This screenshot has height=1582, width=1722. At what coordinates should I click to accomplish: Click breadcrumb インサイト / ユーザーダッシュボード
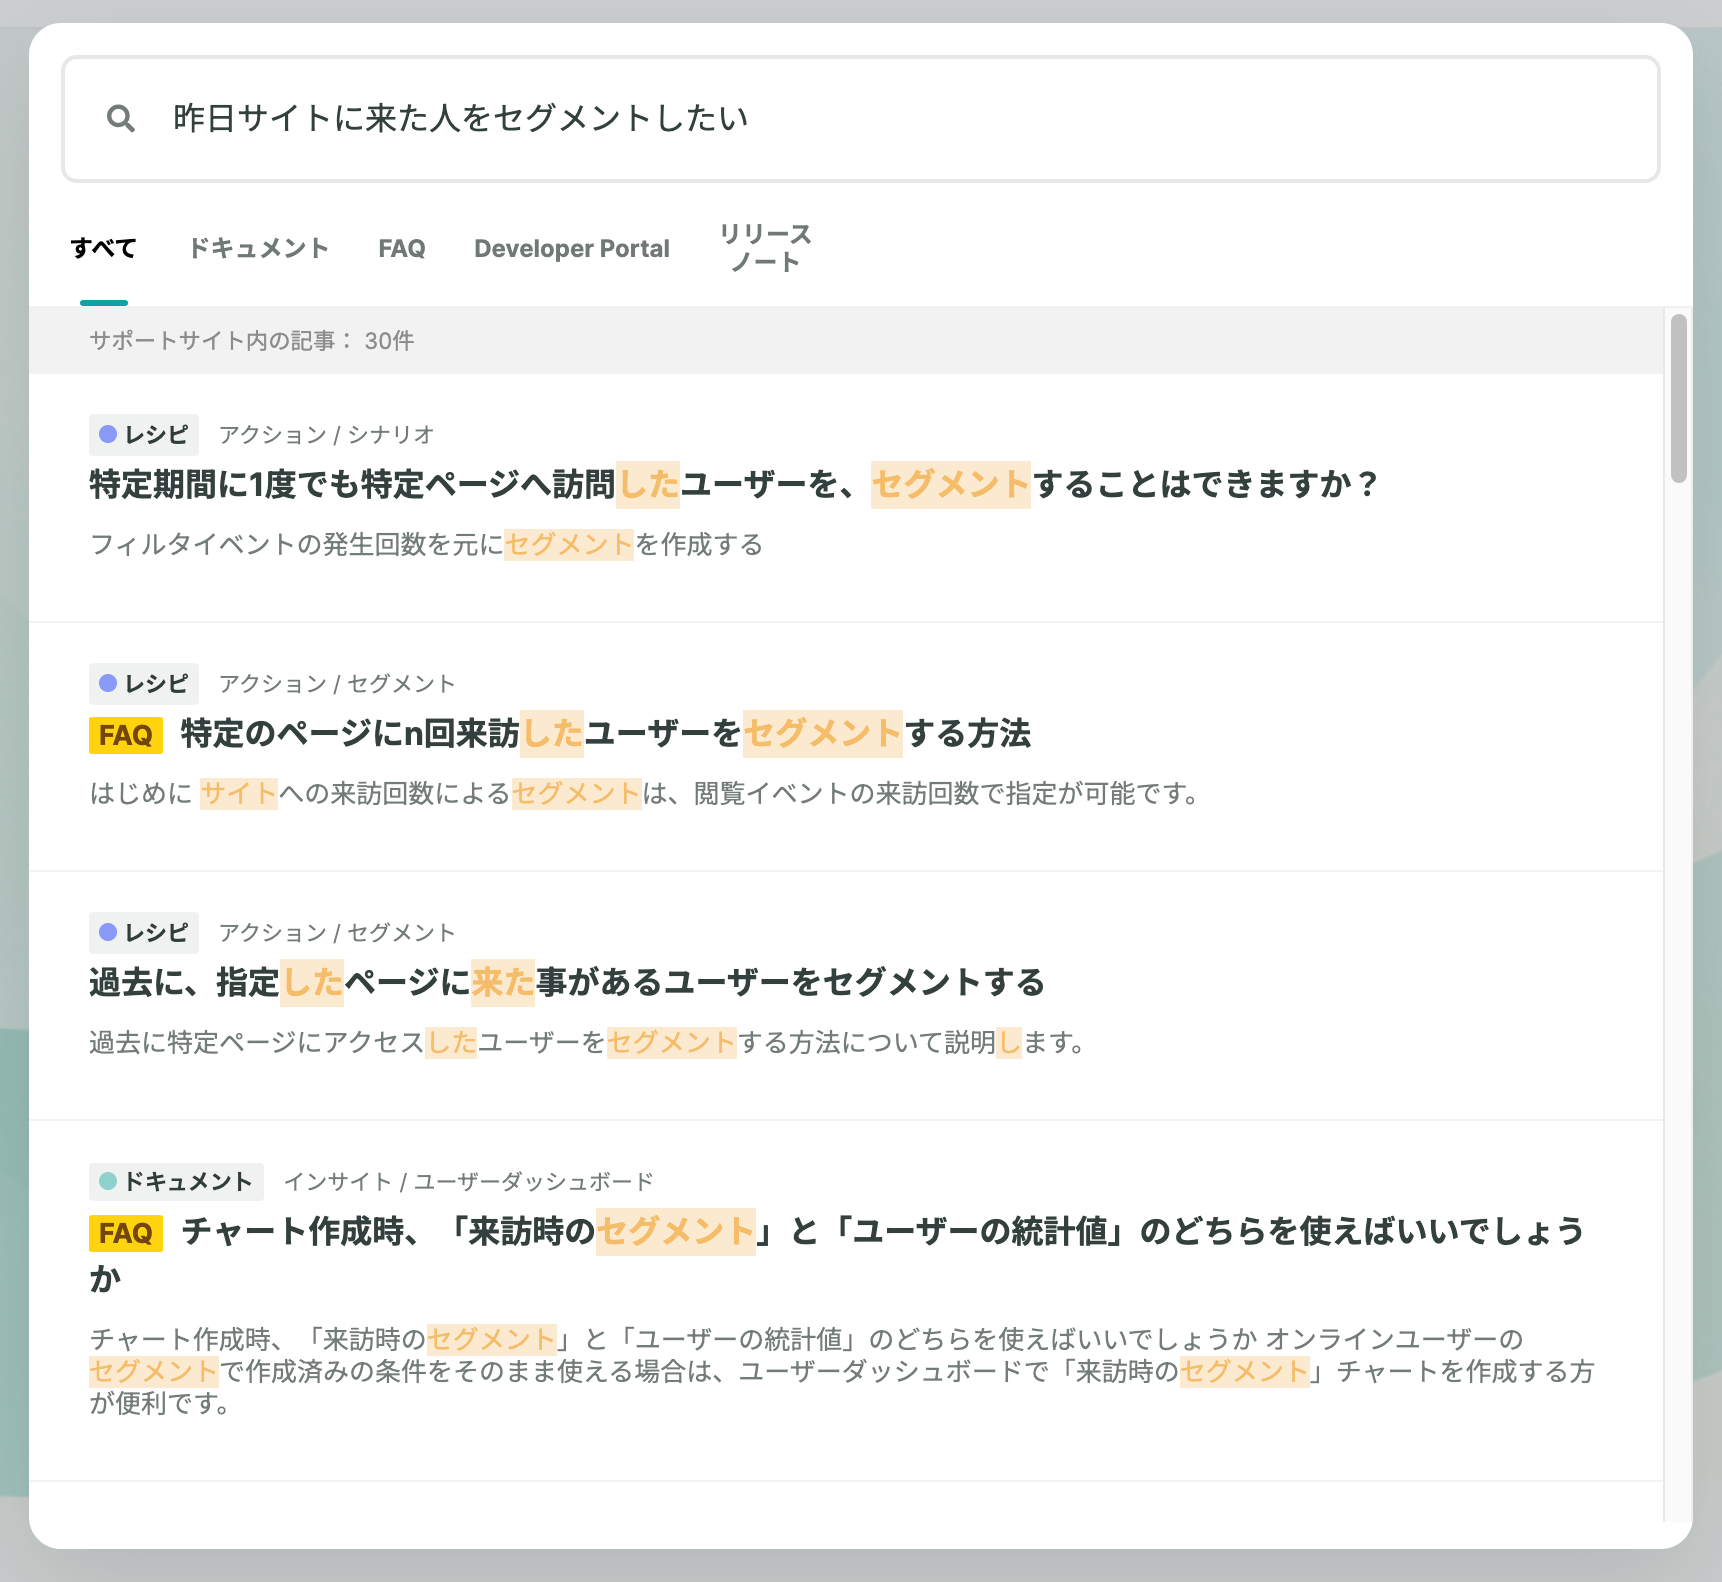pos(469,1181)
